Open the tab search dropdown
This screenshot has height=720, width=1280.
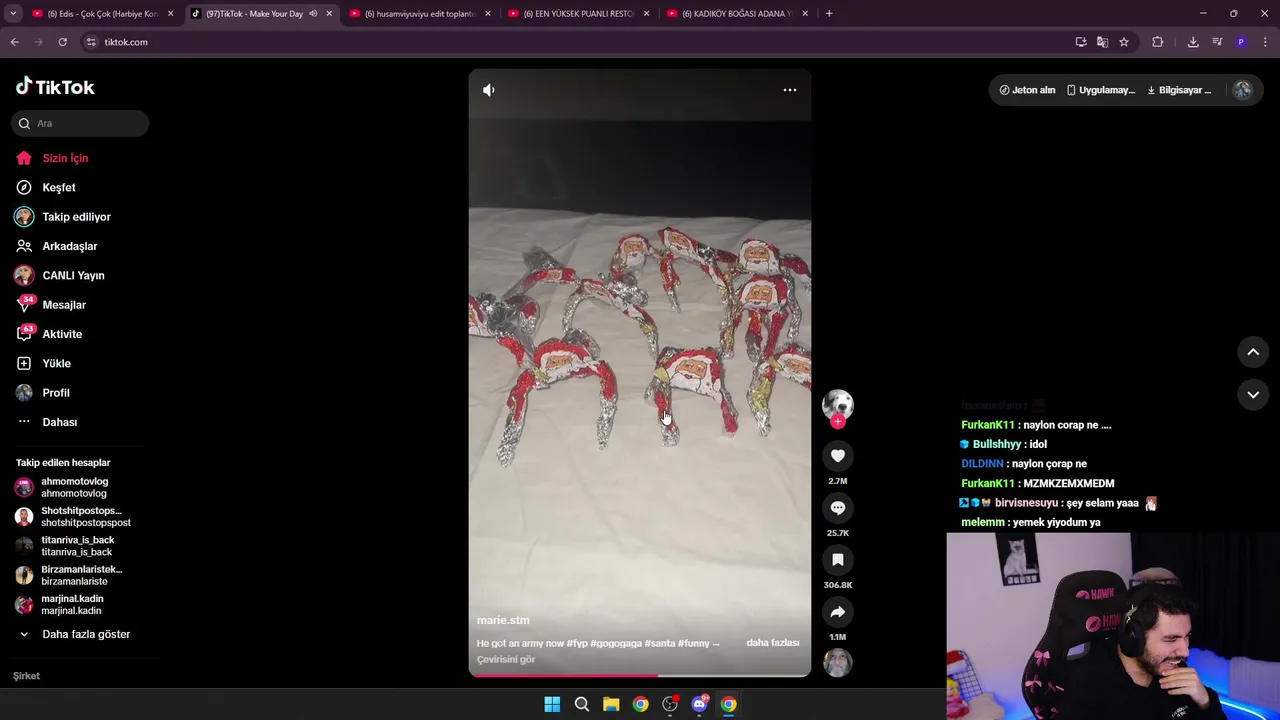tap(13, 14)
